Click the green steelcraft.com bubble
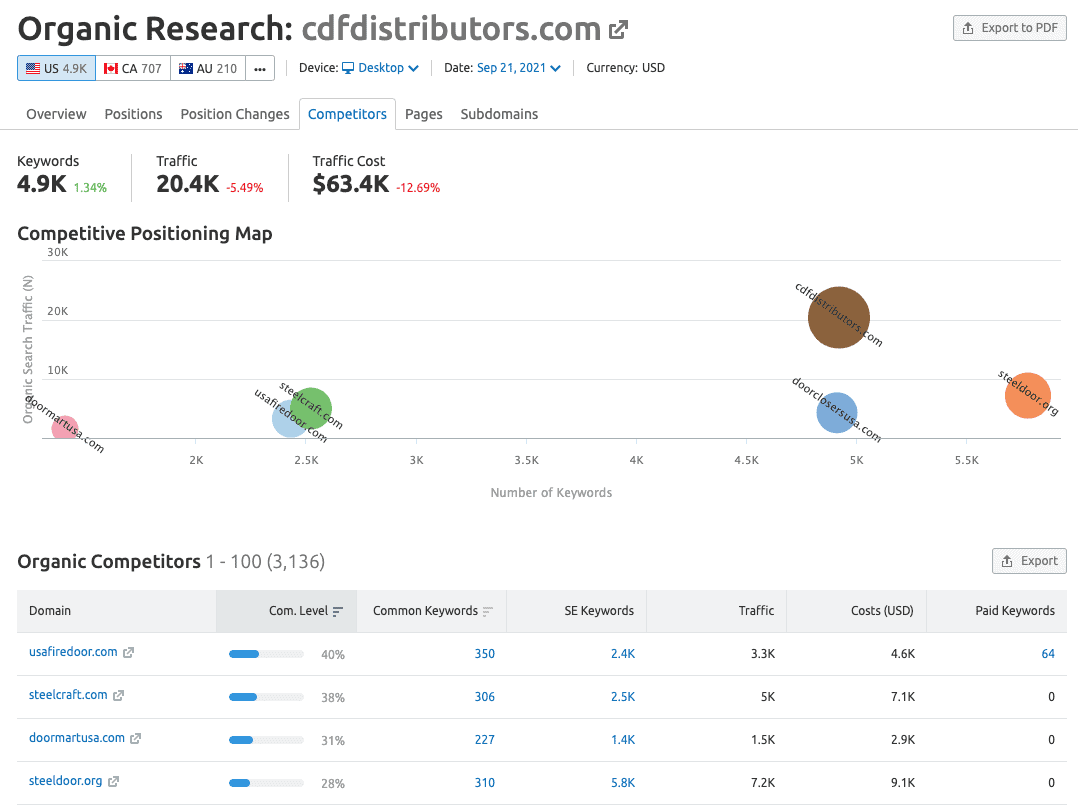Viewport: 1078px width, 809px height. 311,408
